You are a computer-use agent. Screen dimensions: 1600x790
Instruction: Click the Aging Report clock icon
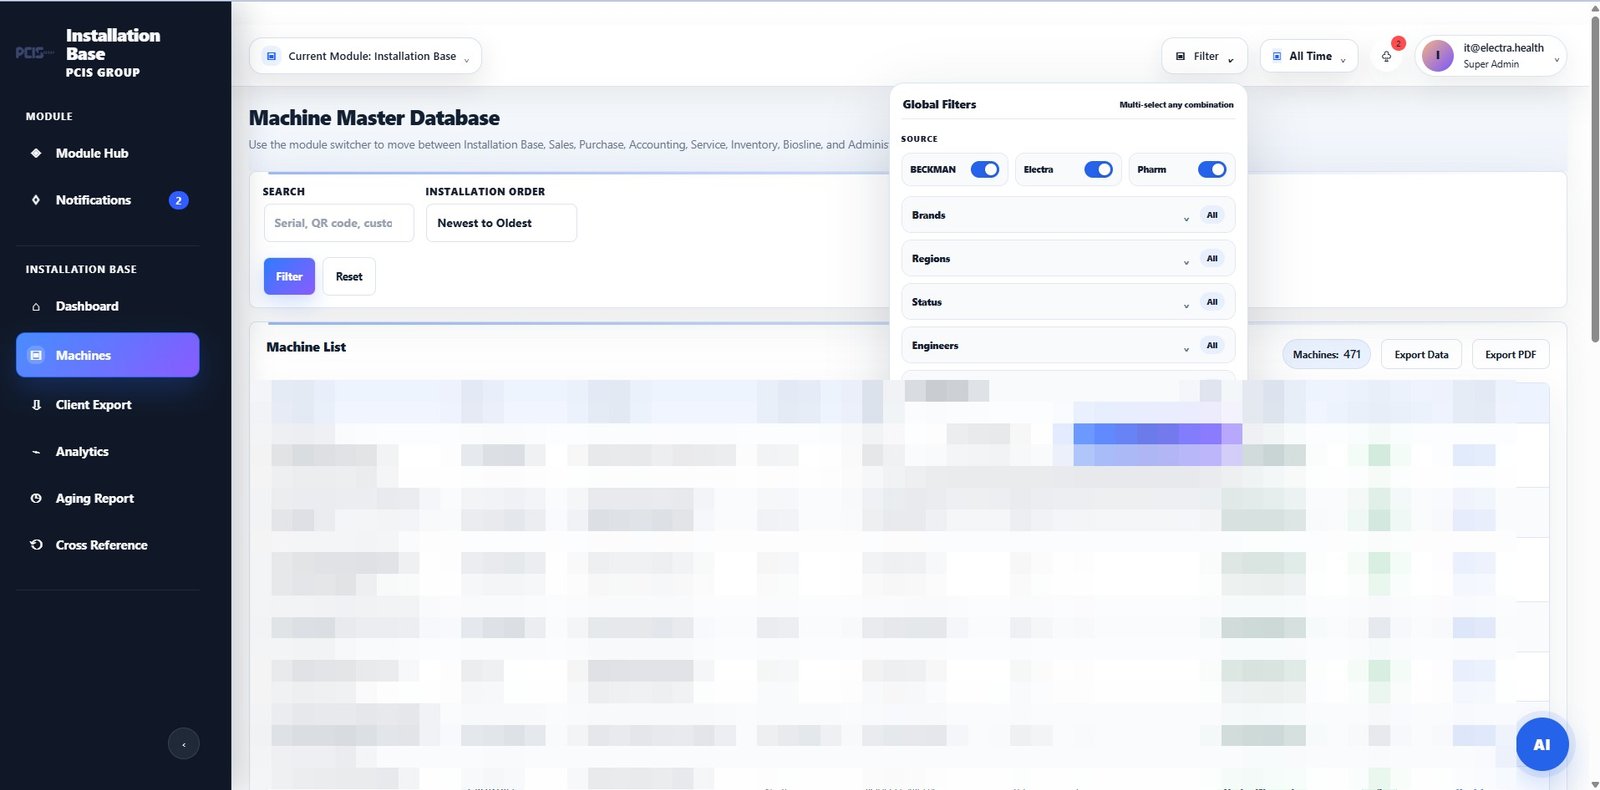tap(36, 498)
